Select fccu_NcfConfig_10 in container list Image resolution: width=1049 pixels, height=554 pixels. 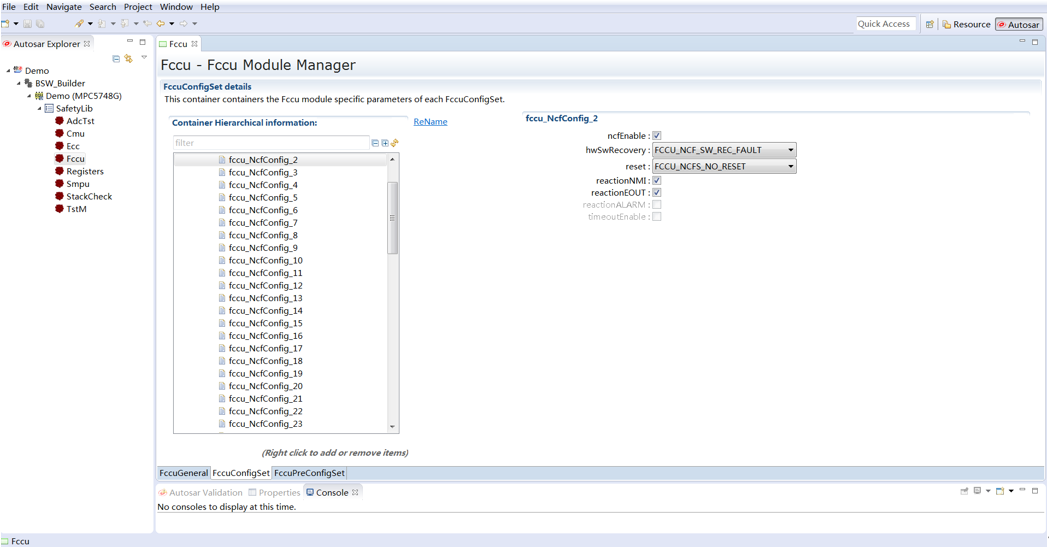coord(265,260)
